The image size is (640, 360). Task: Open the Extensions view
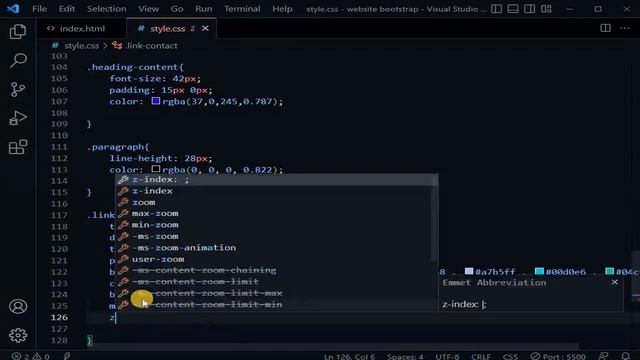pyautogui.click(x=18, y=147)
